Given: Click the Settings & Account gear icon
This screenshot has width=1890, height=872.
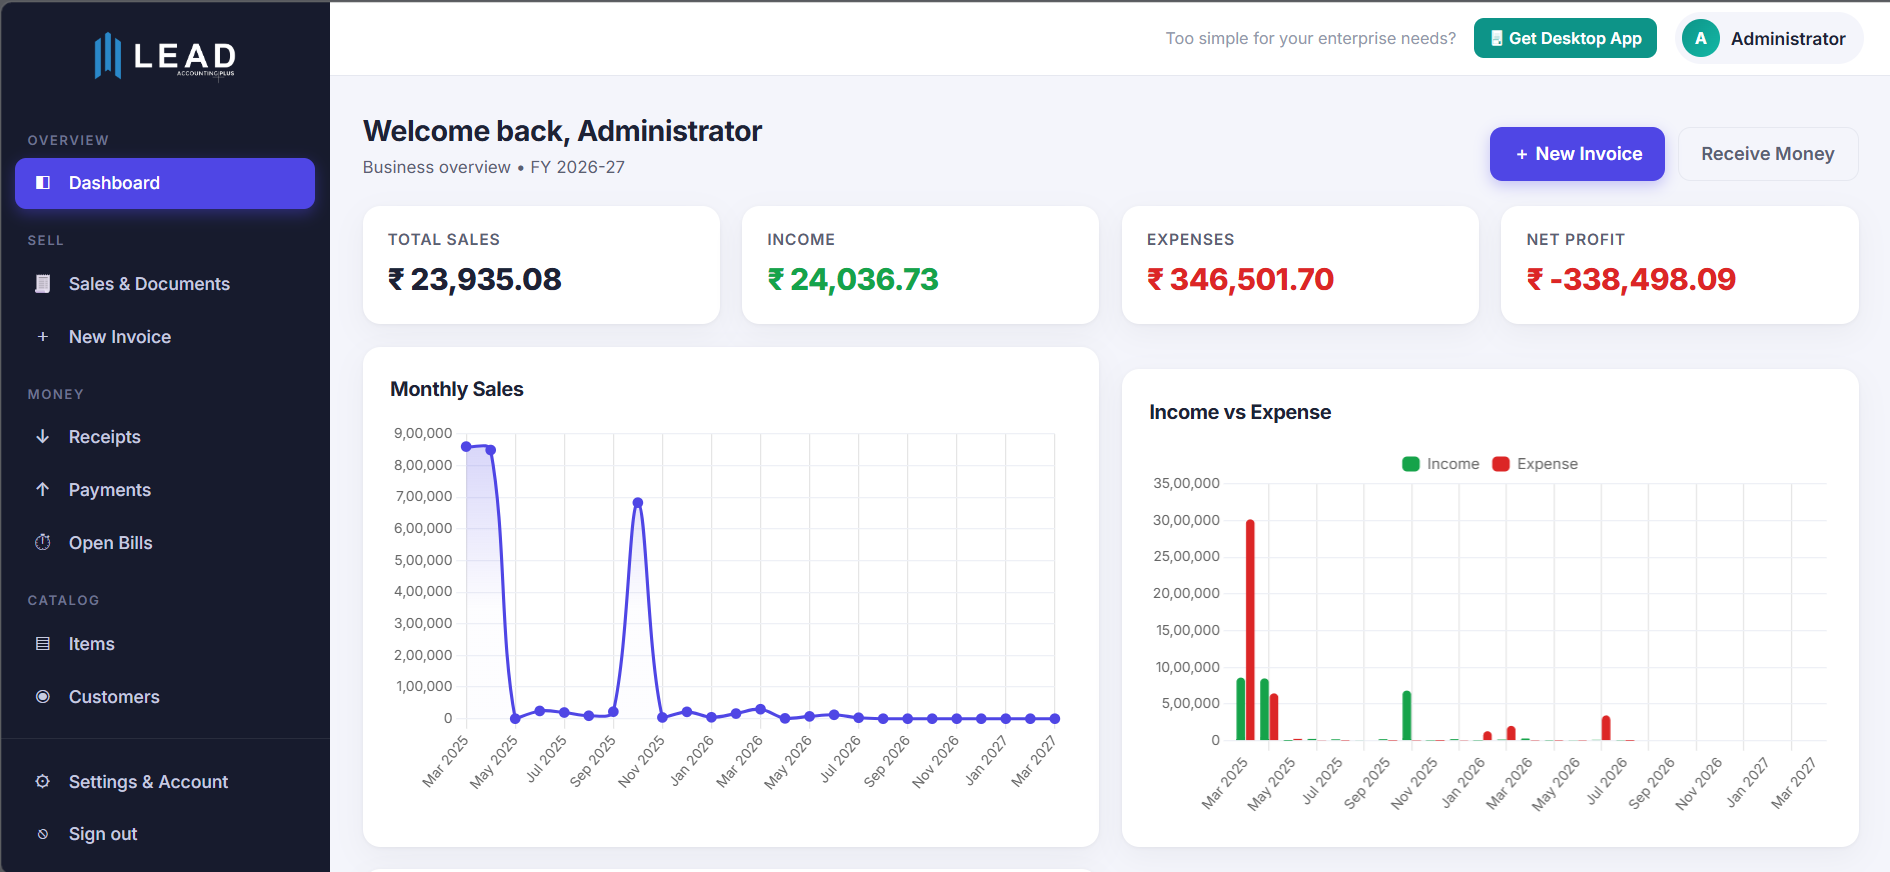Looking at the screenshot, I should pyautogui.click(x=43, y=782).
